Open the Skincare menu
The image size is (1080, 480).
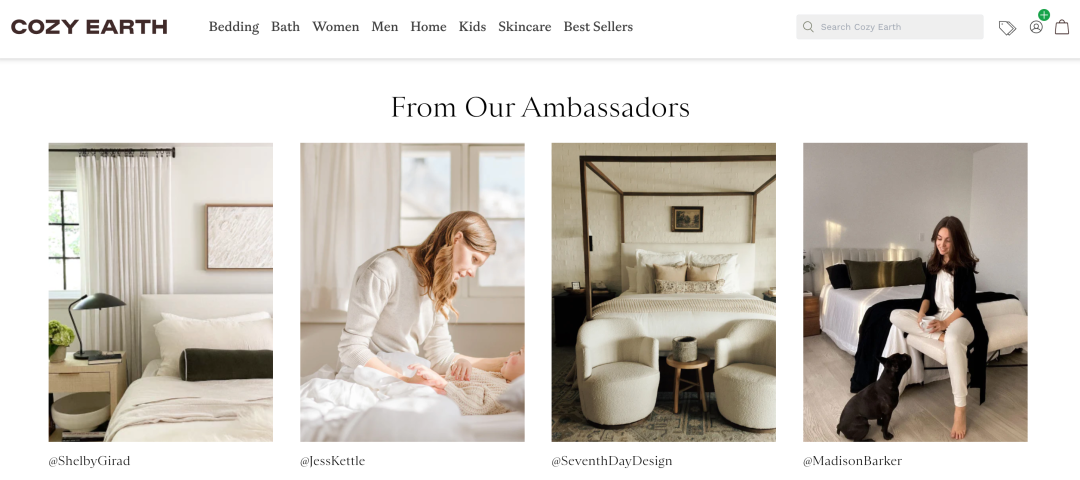(525, 27)
